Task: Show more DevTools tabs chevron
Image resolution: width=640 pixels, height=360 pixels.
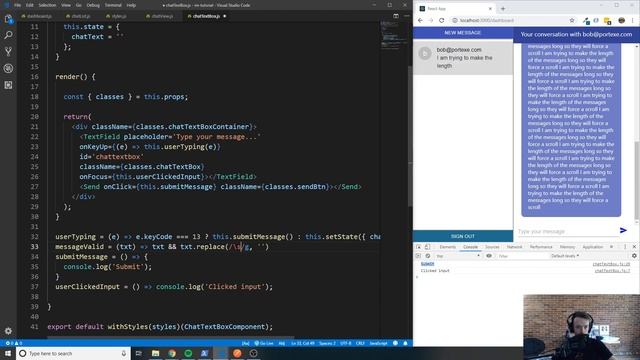Action: point(611,247)
